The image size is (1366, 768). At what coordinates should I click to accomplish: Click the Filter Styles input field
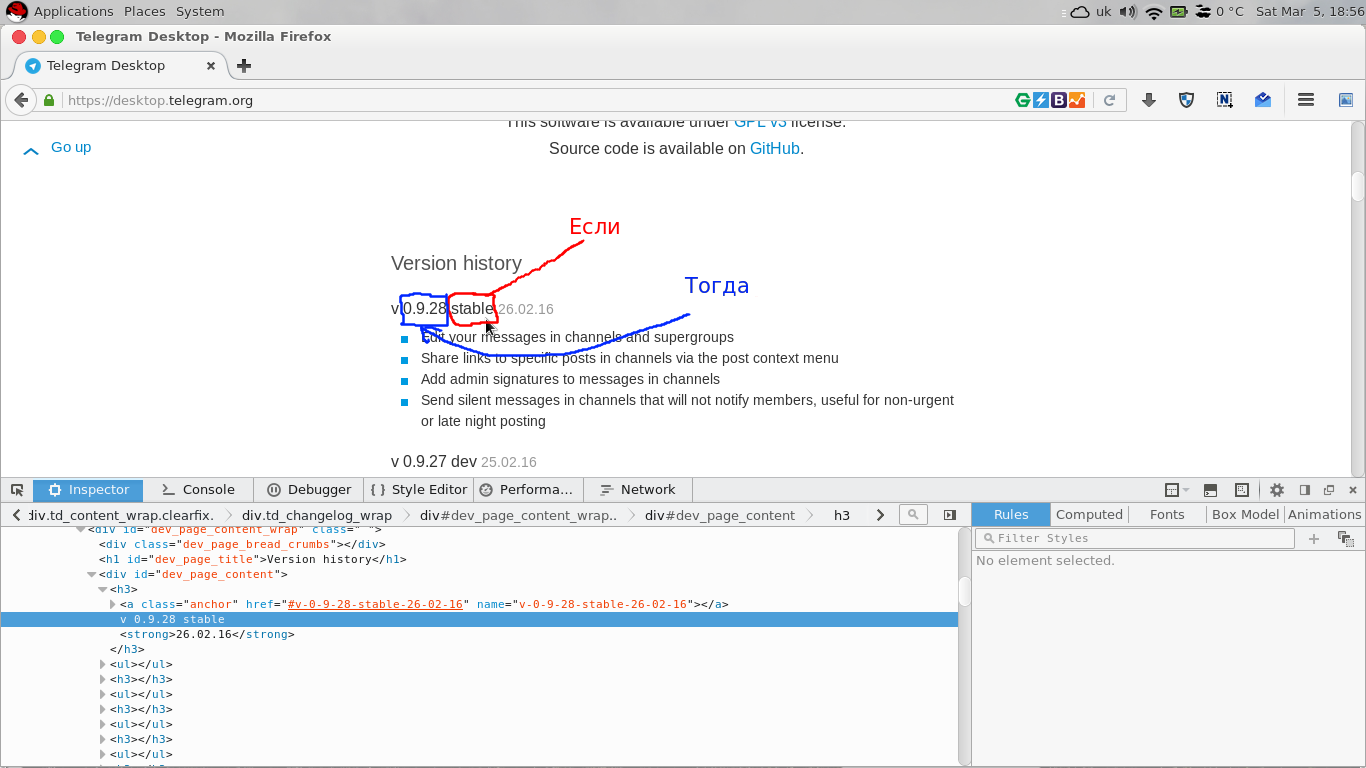click(1135, 538)
